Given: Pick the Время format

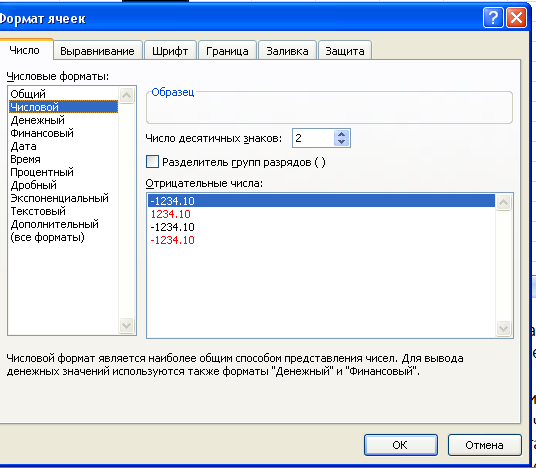Looking at the screenshot, I should (63, 159).
